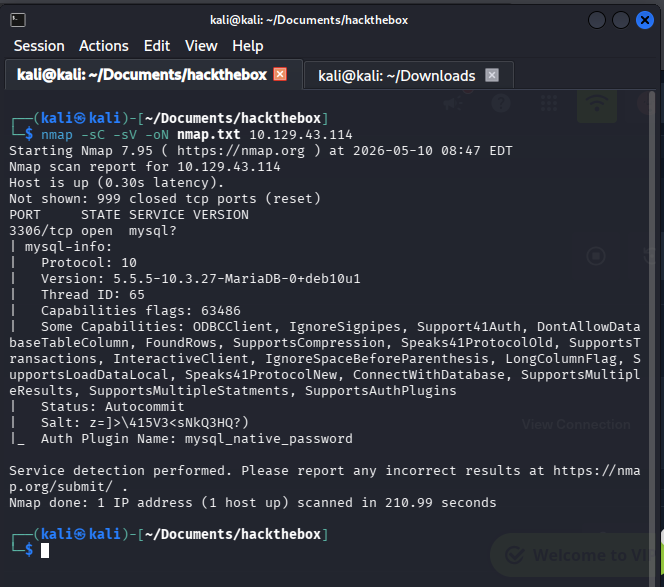Click the minimize circle button in the title bar

click(x=597, y=20)
